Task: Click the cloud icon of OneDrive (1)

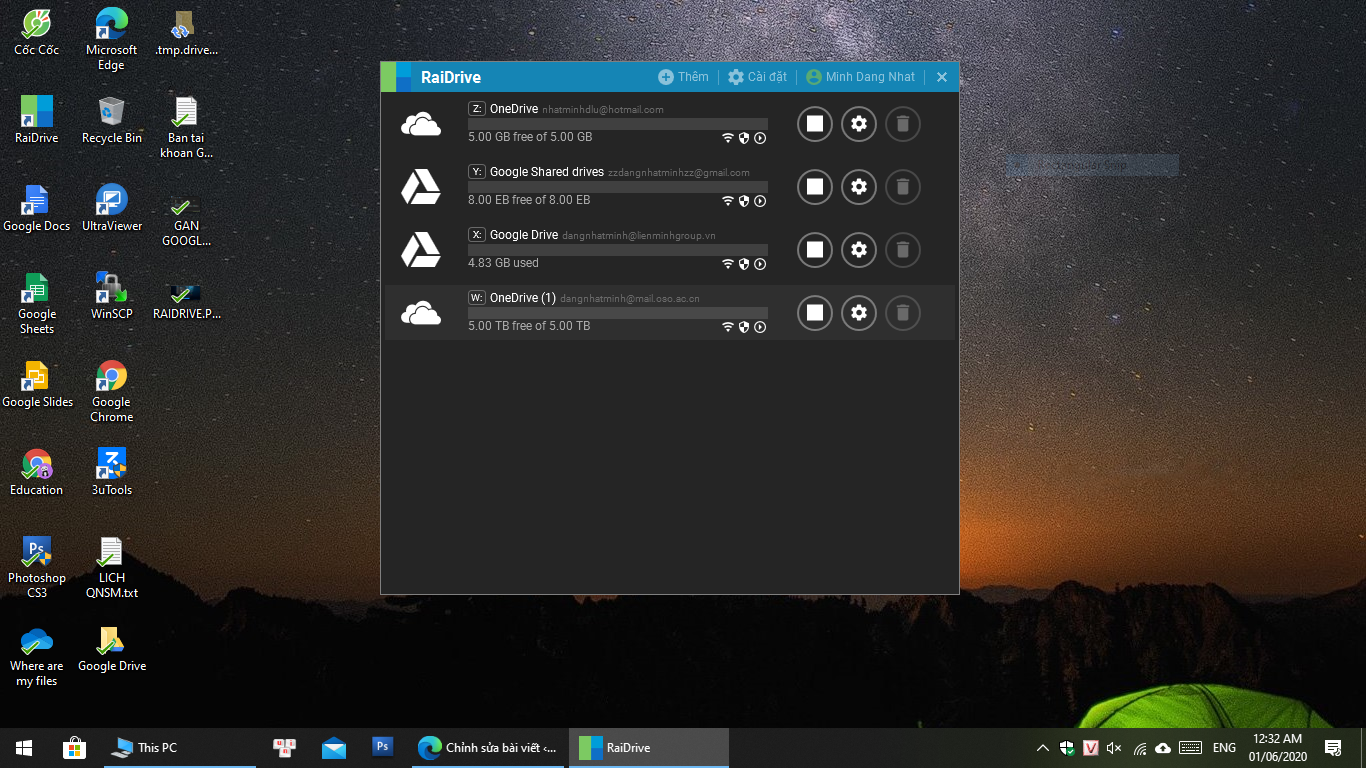Action: tap(421, 313)
